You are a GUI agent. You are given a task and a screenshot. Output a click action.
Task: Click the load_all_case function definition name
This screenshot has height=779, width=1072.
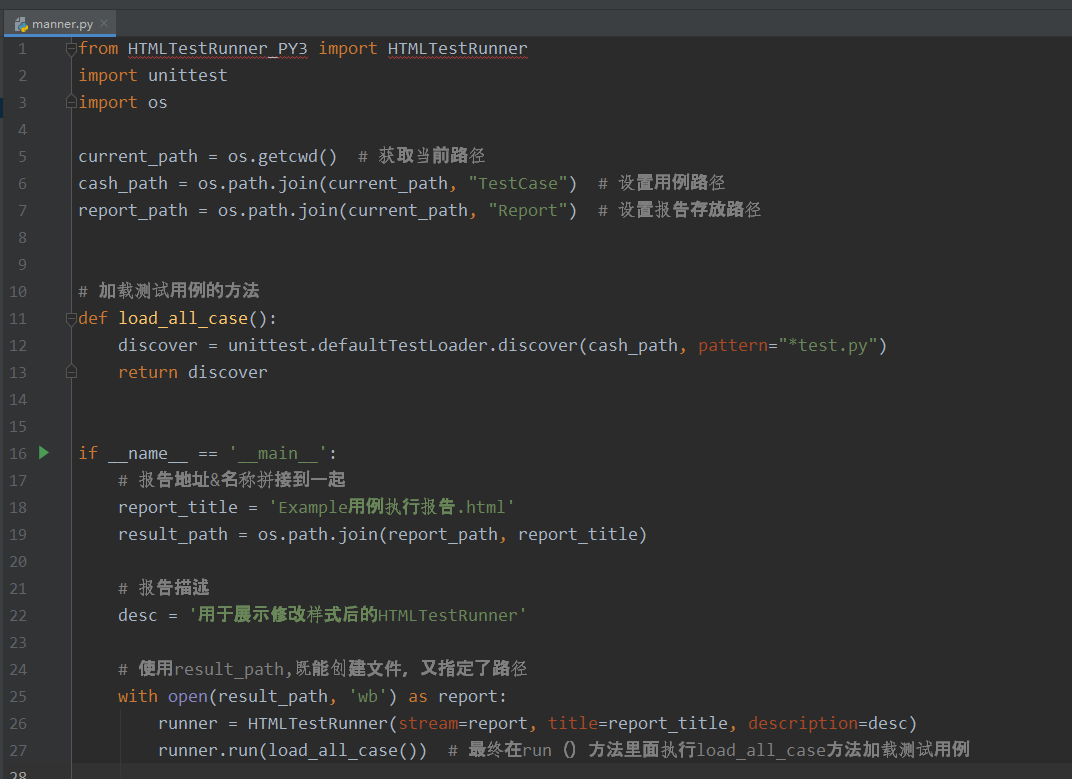183,318
